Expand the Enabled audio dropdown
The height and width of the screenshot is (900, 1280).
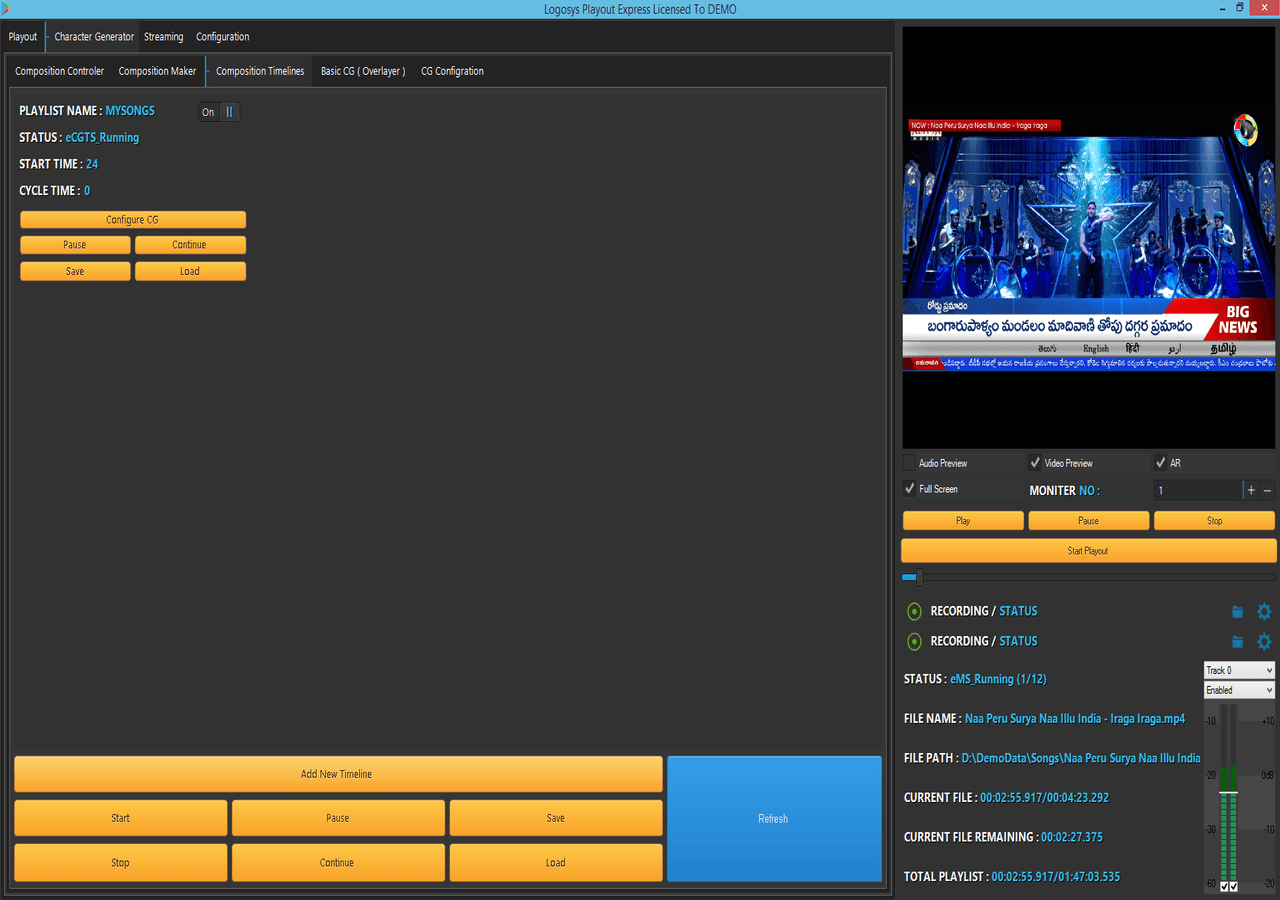(1239, 690)
